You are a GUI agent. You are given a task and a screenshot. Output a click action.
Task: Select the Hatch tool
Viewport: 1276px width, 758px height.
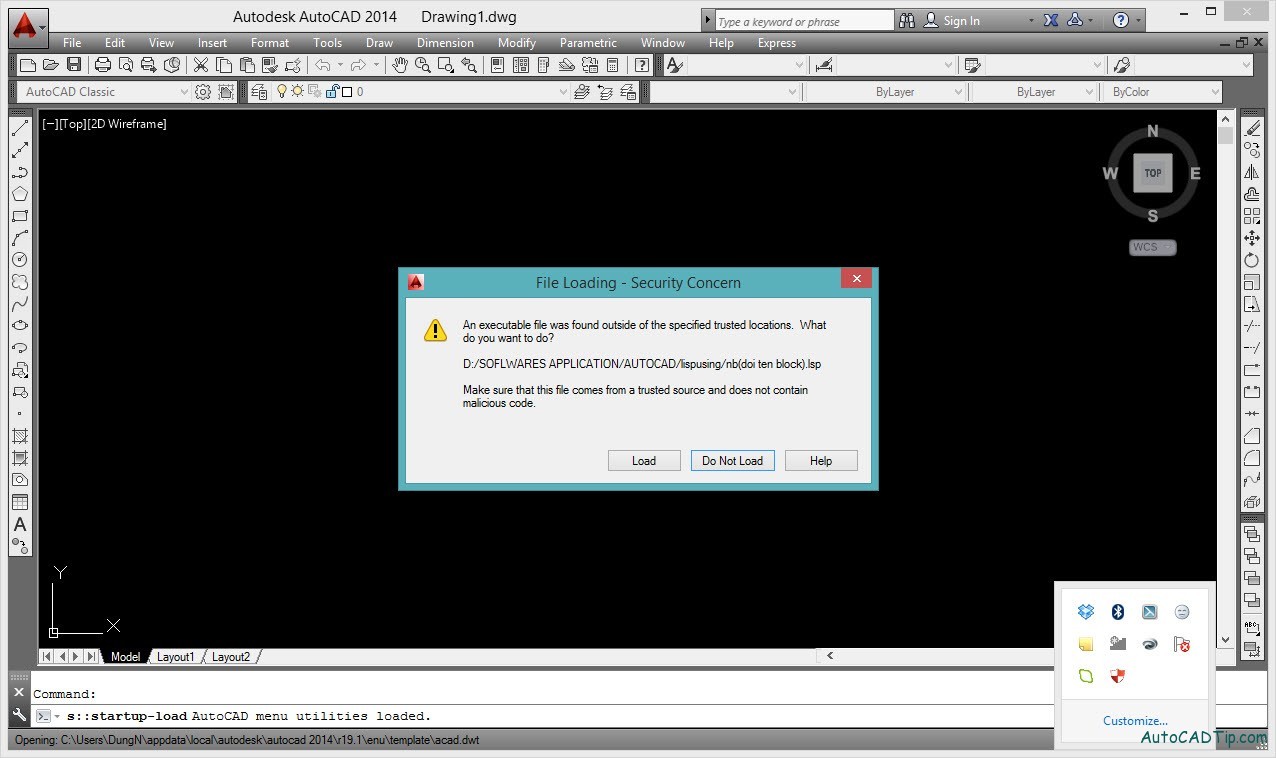[20, 436]
